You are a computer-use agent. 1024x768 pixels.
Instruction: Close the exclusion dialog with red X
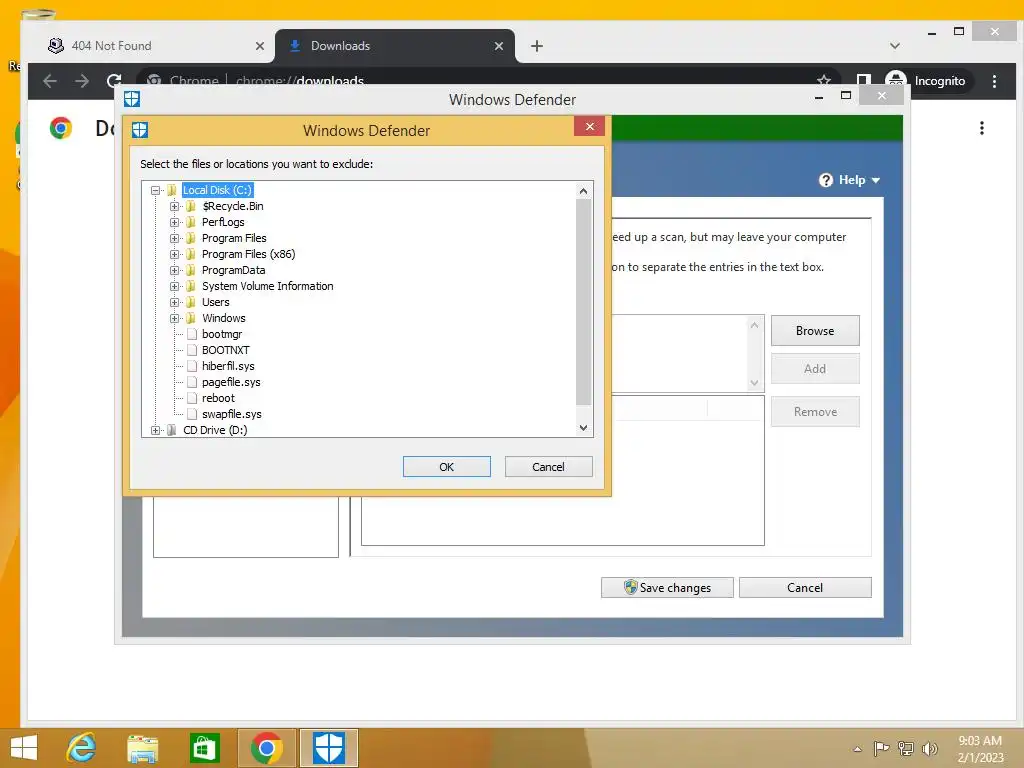tap(590, 127)
